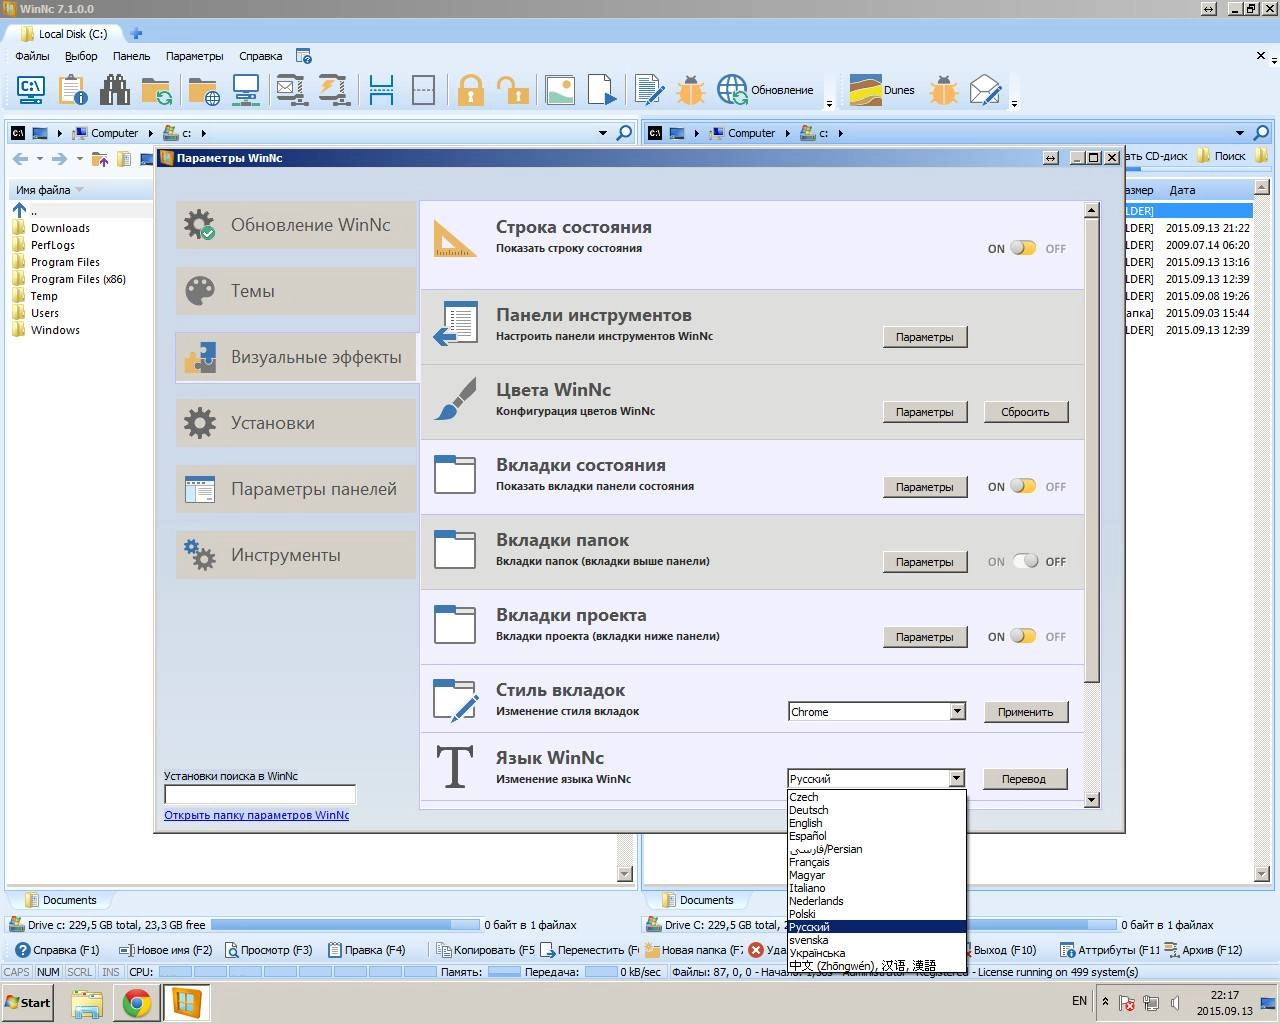Click the closed padlock encrypt icon

tap(470, 90)
